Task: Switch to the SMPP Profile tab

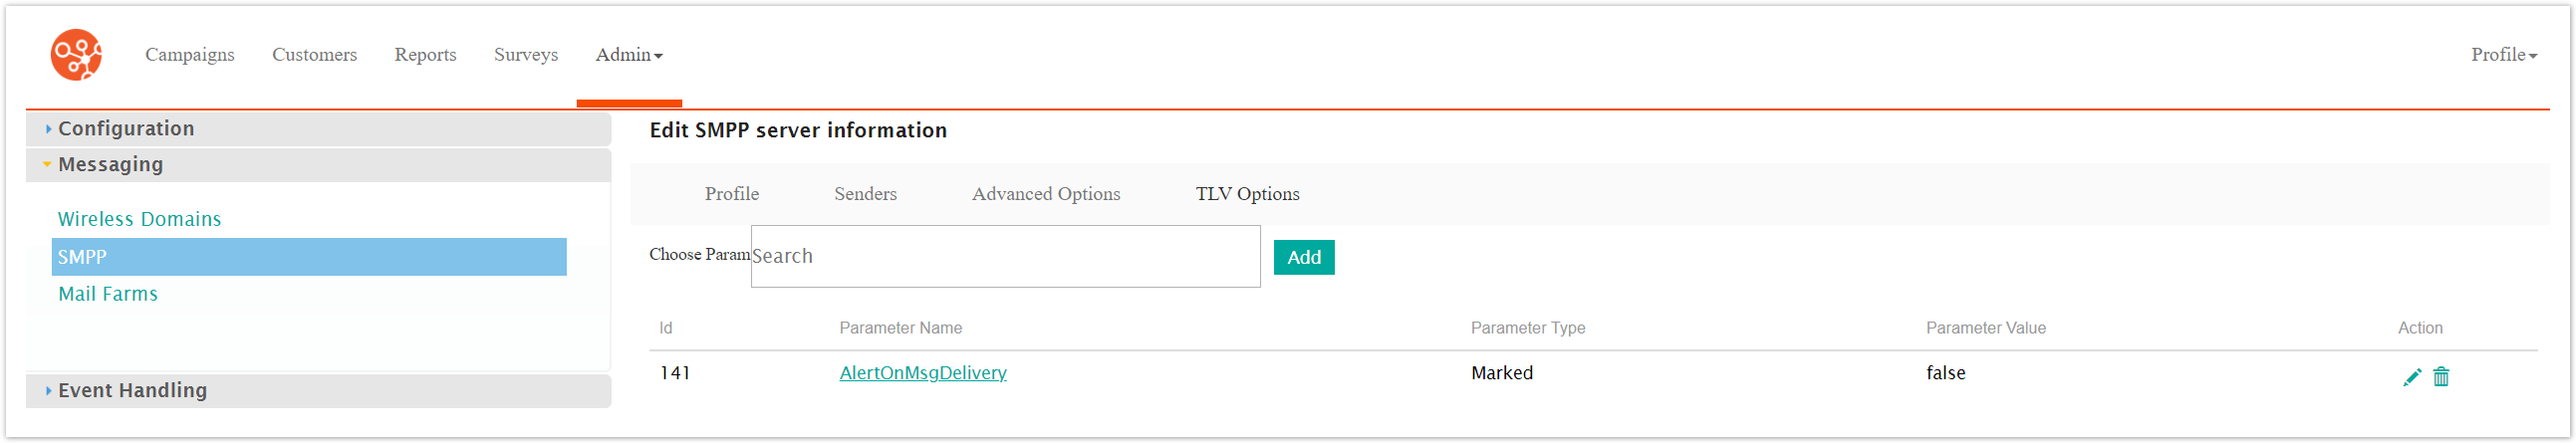Action: point(731,194)
